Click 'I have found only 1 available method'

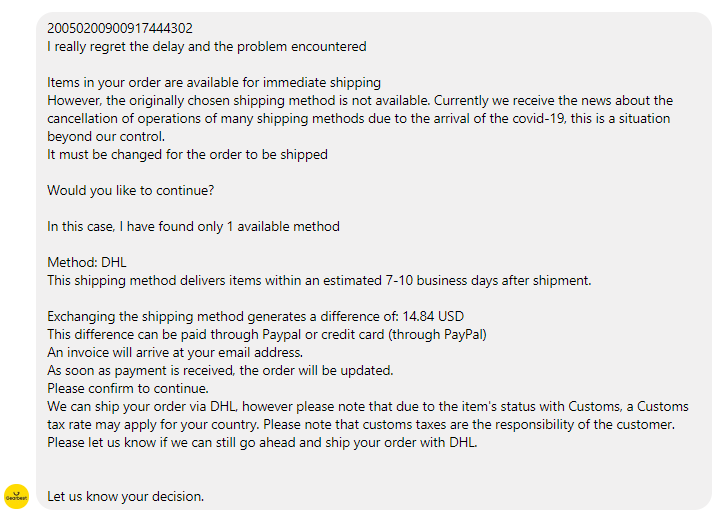[230, 227]
